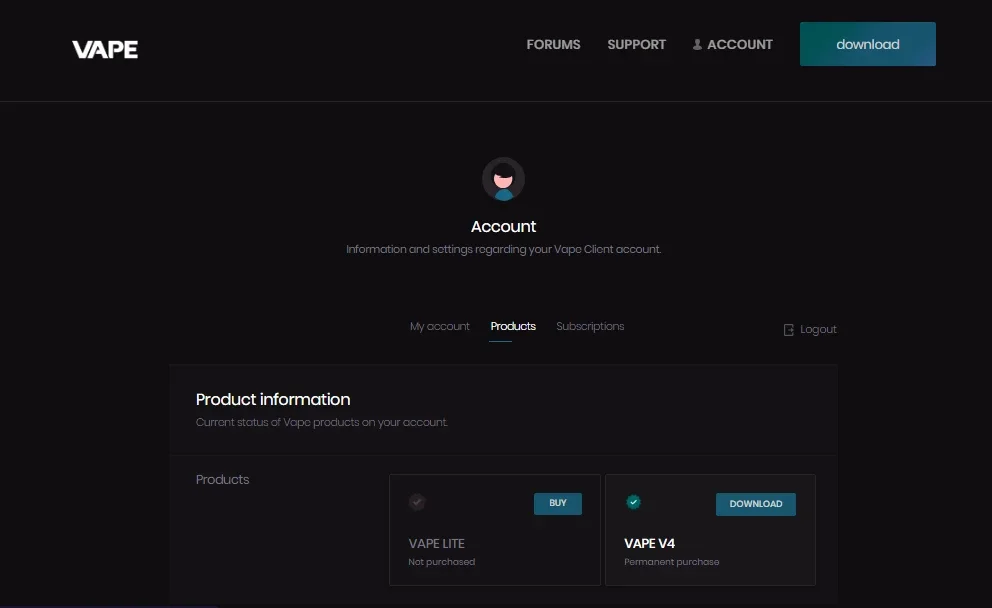Click the VAPE V4 product name
The image size is (992, 608).
pyautogui.click(x=649, y=543)
